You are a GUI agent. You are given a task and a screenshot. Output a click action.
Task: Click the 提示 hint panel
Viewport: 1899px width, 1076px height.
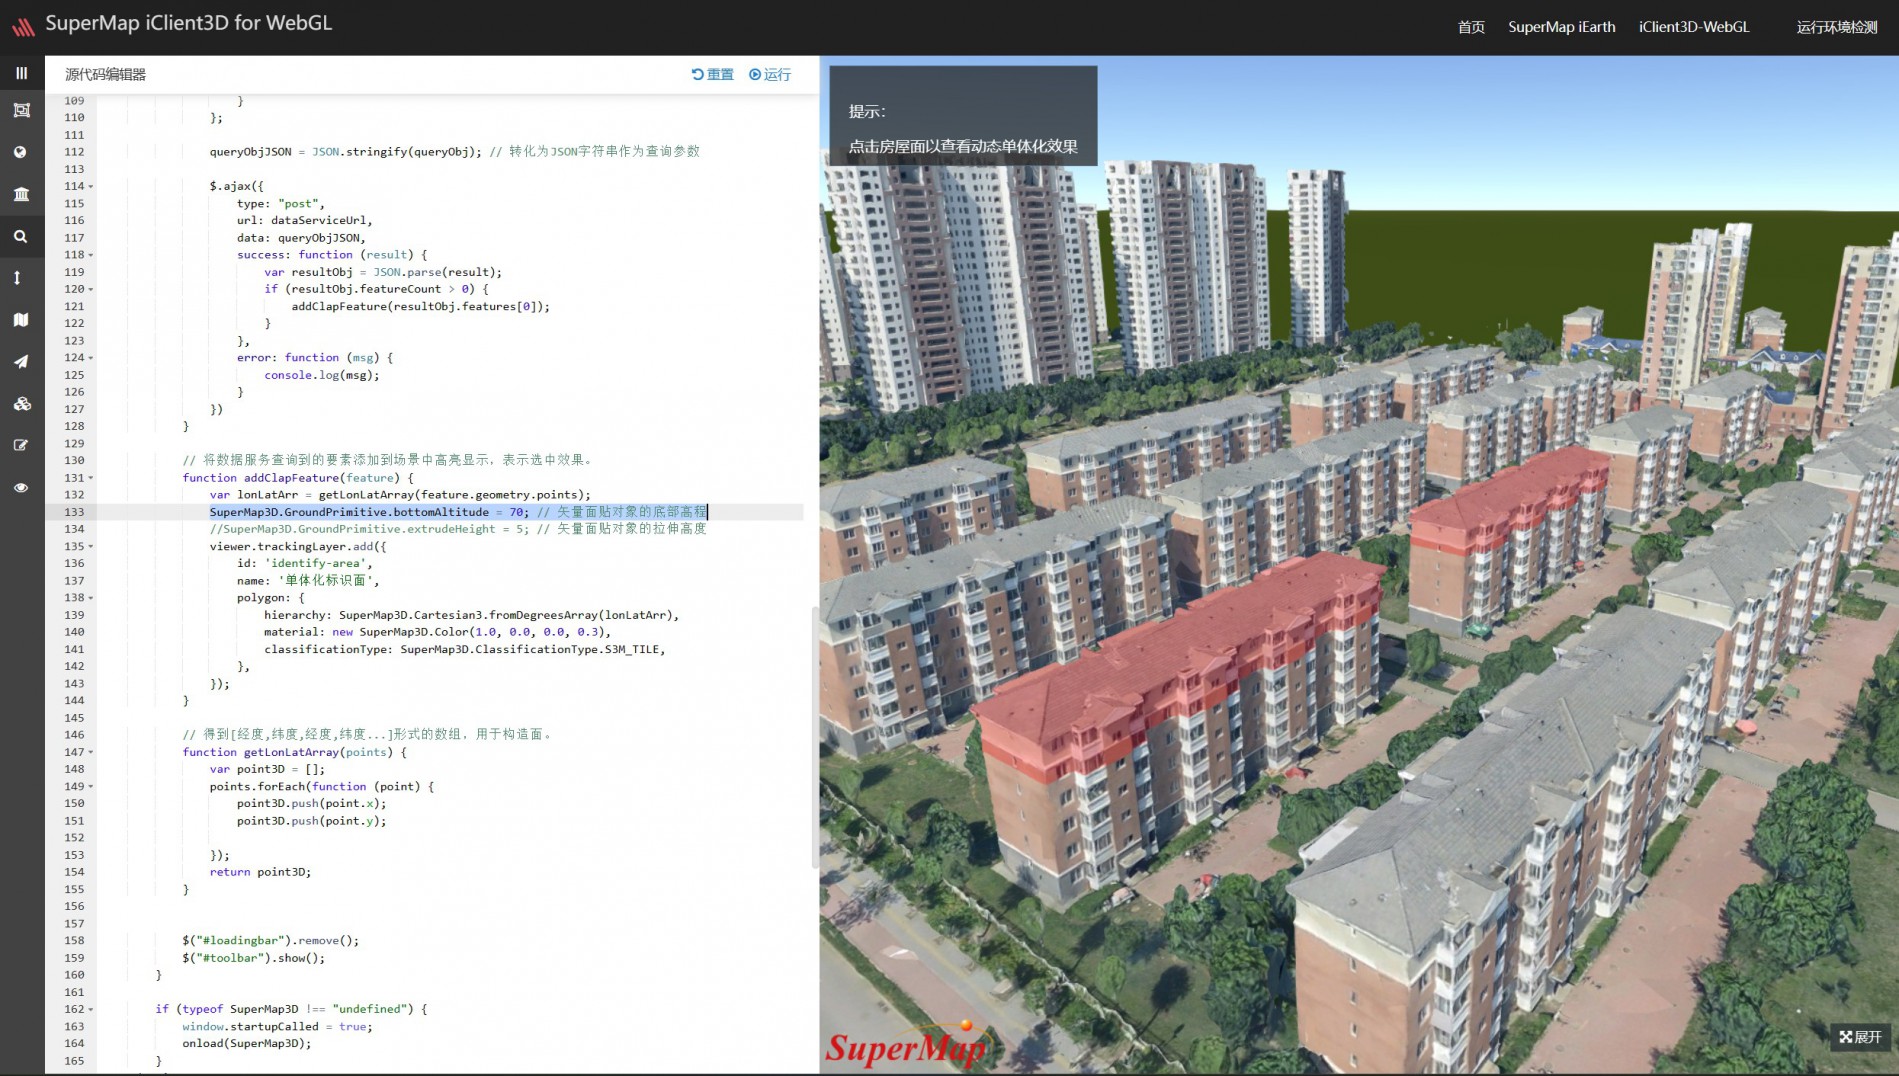pos(963,115)
